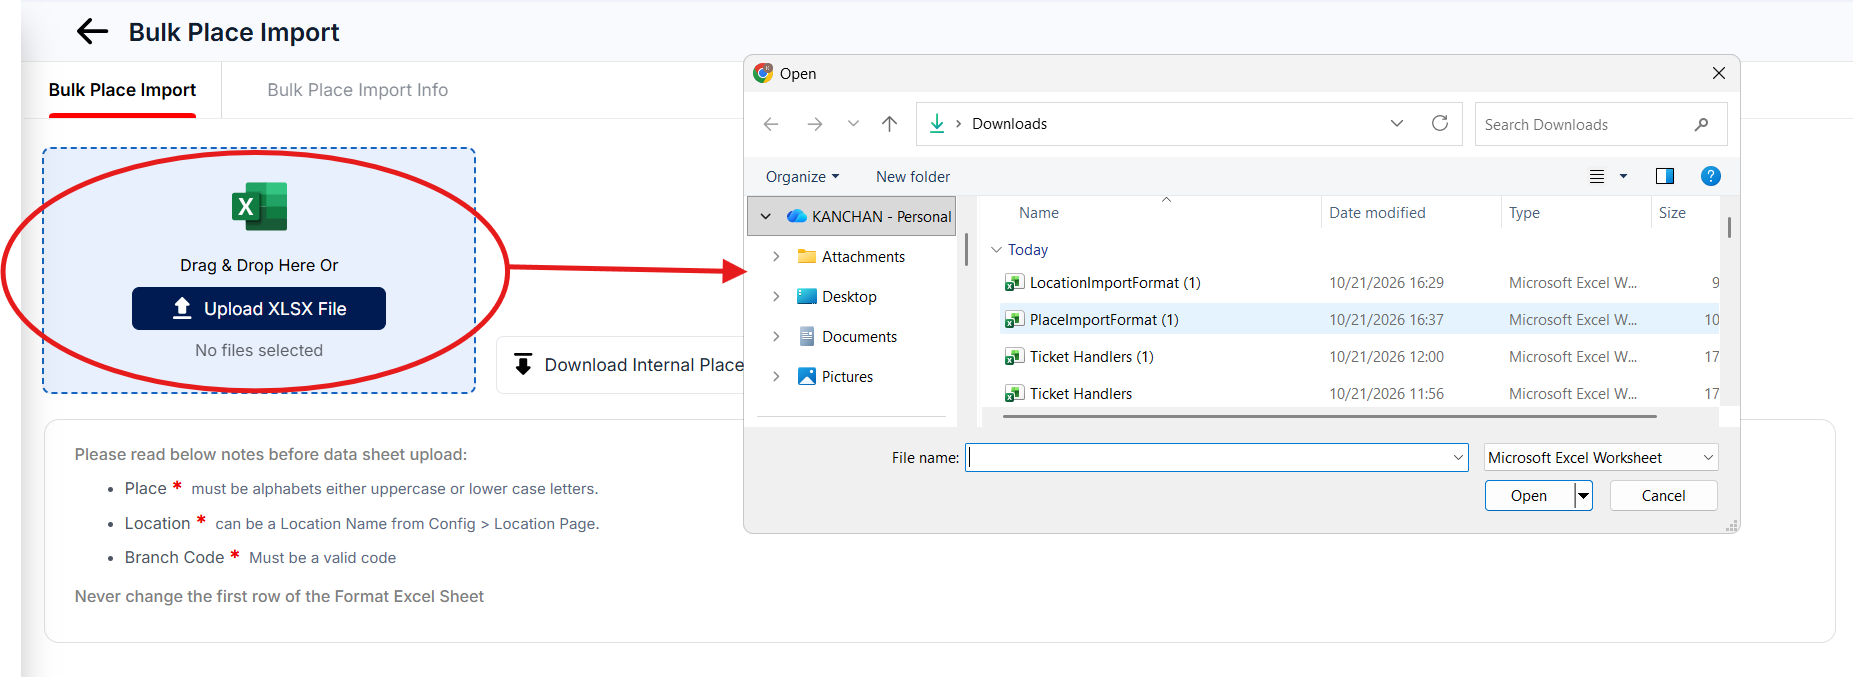Viewport: 1853px width, 677px height.
Task: Go back using the Bulk Place Import arrow
Action: (x=92, y=32)
